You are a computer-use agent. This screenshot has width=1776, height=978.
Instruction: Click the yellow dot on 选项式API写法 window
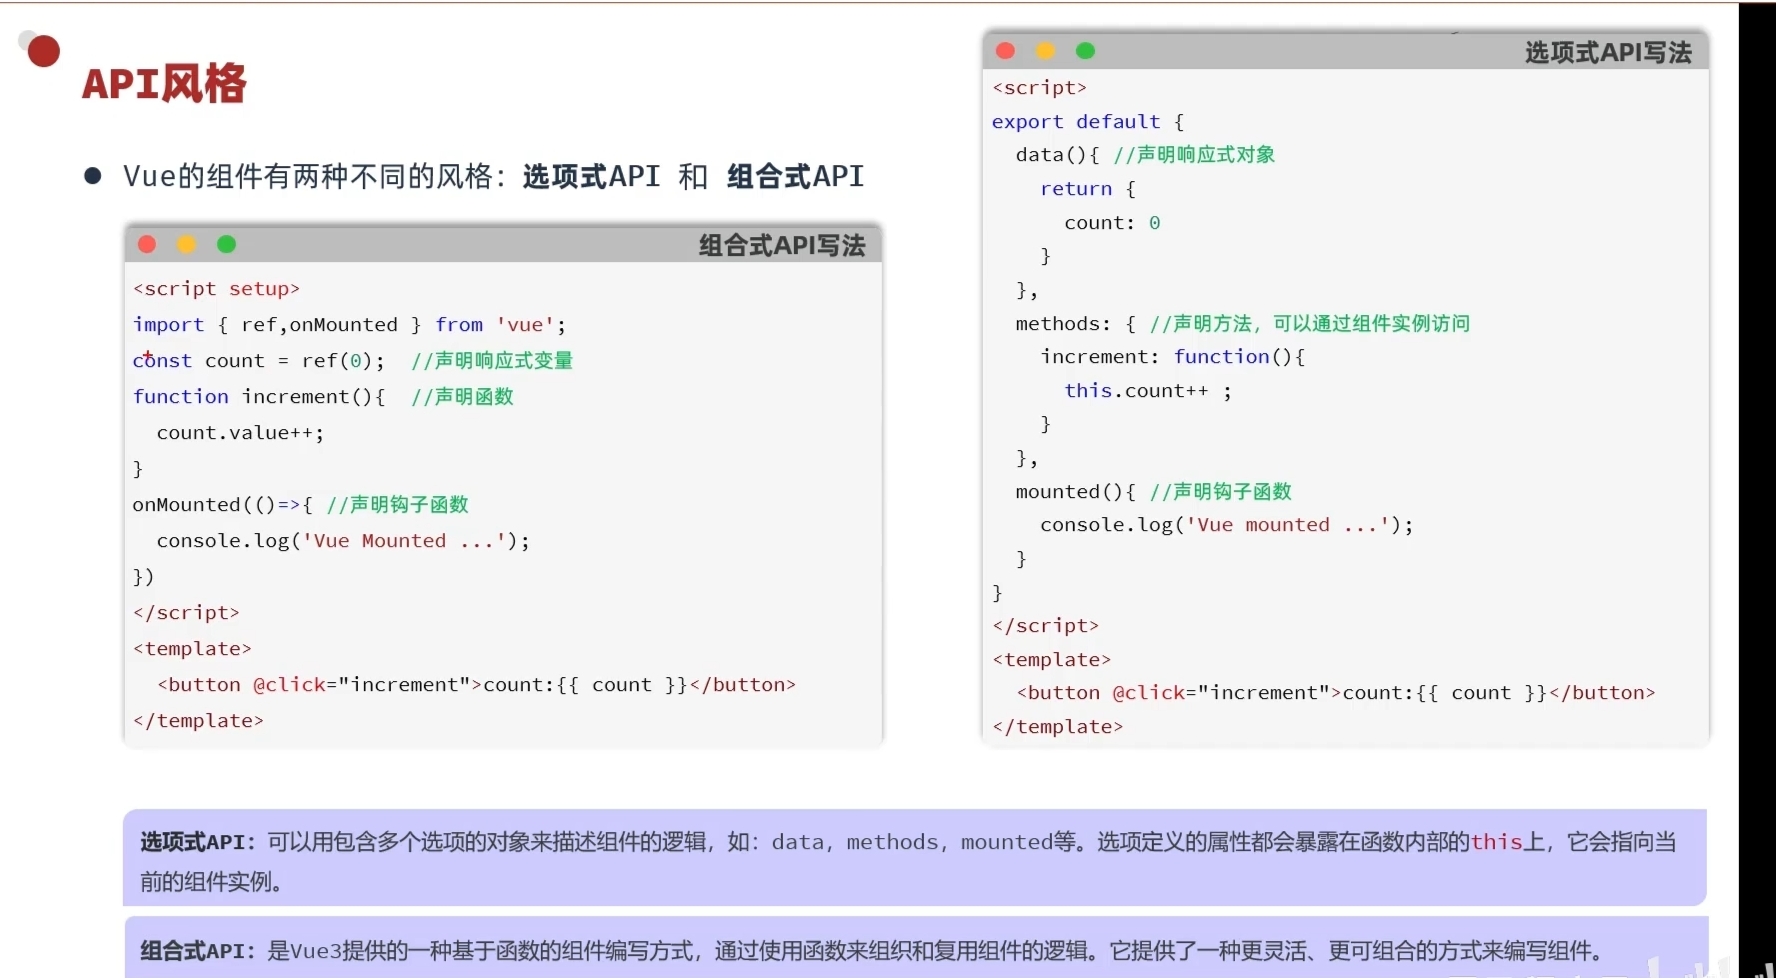tap(1046, 51)
